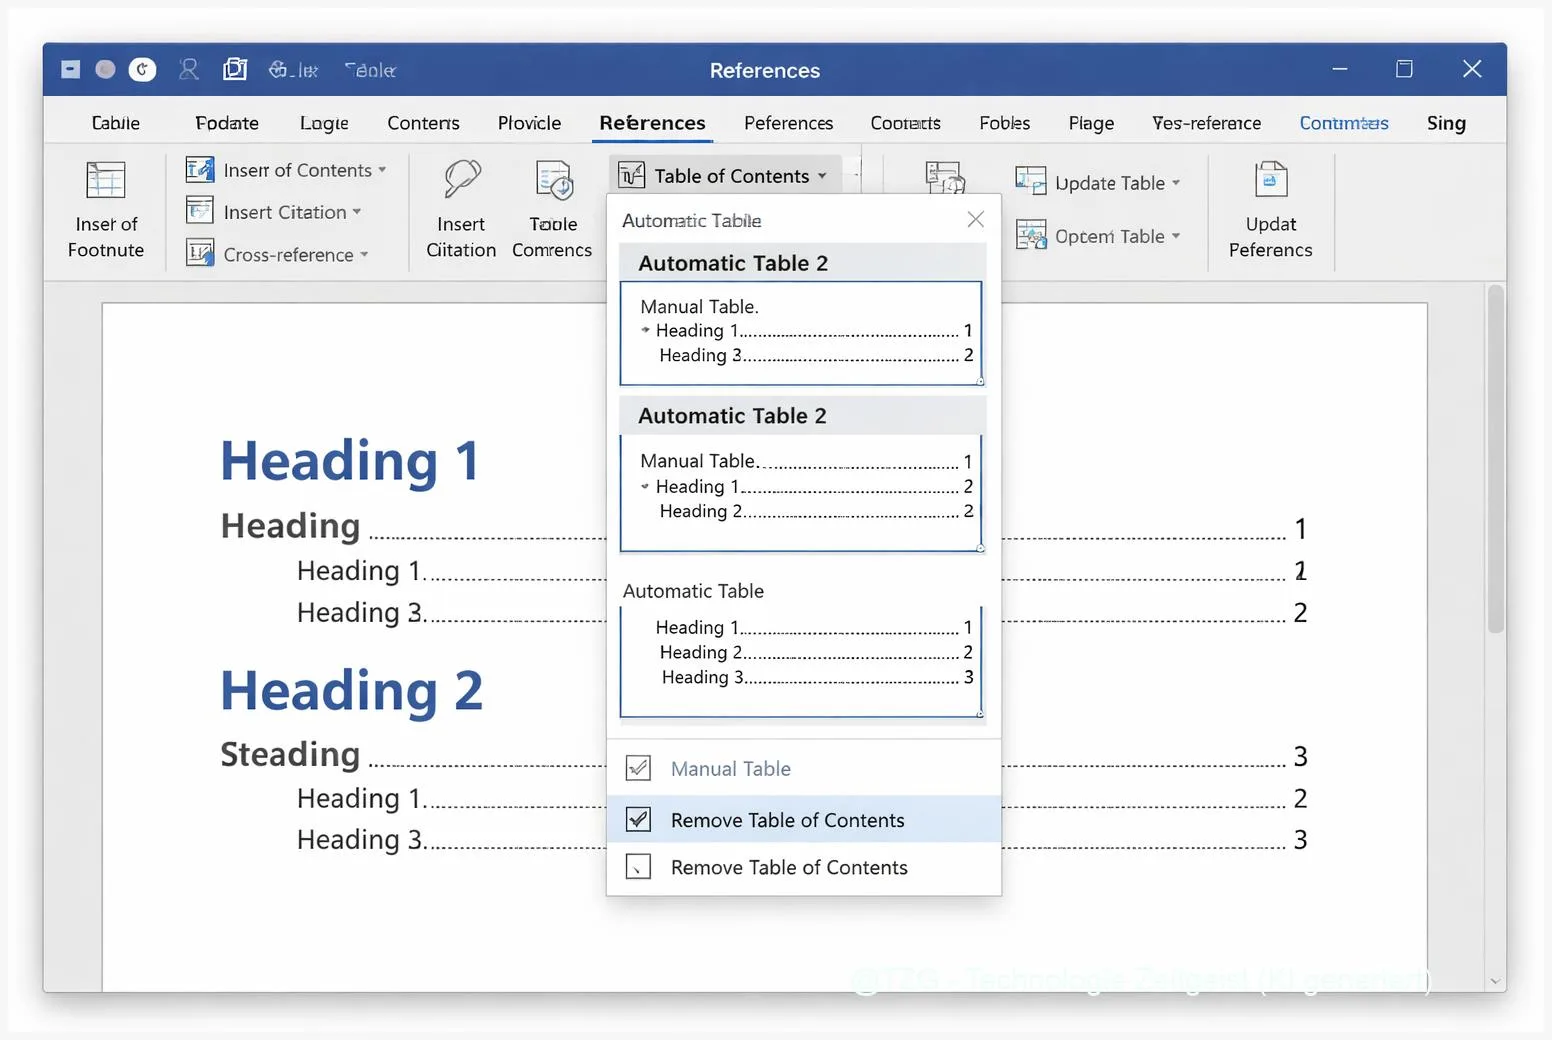Click the Contumtas link in ribbon
This screenshot has height=1040, width=1552.
coord(1343,123)
